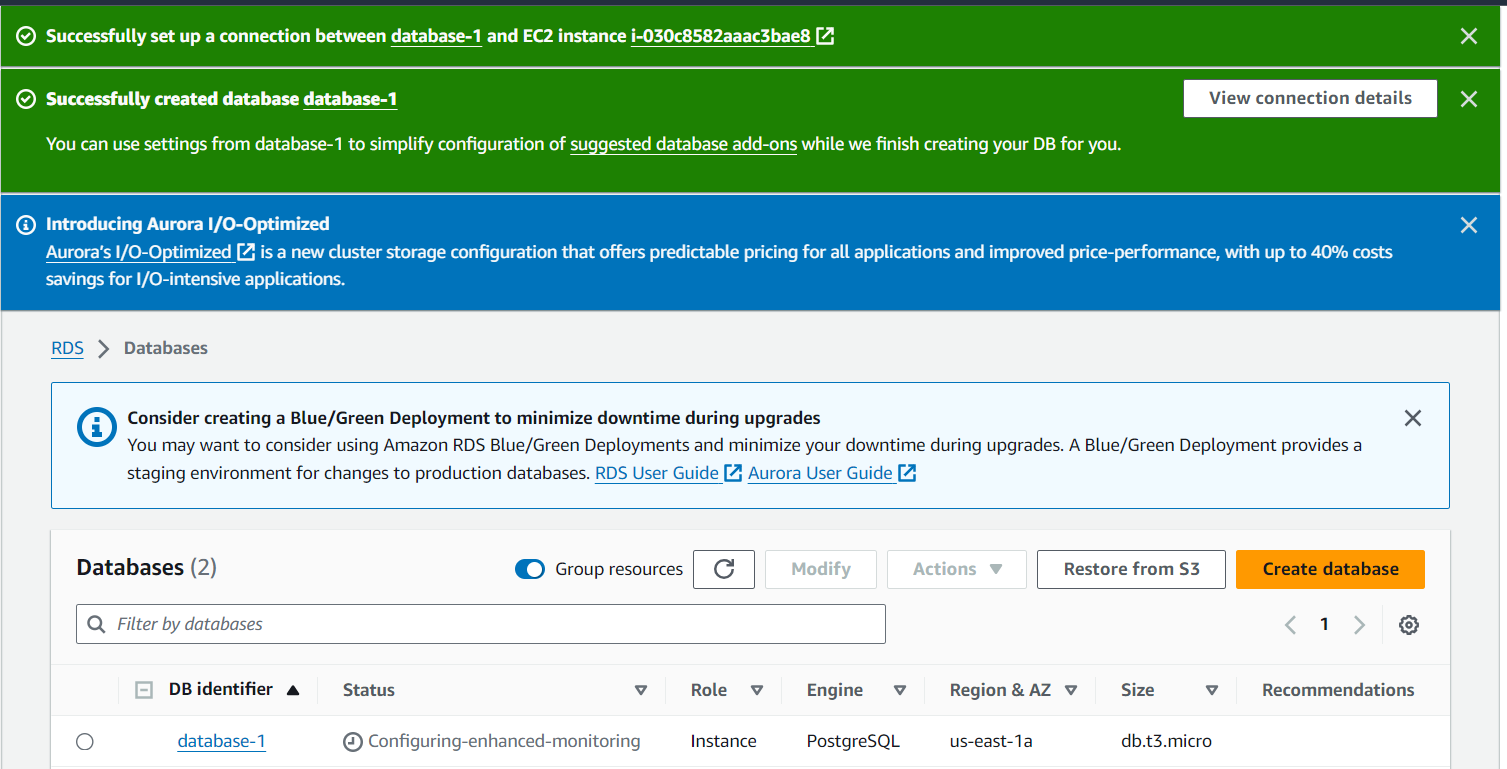The image size is (1507, 769).
Task: Open the Actions dropdown
Action: tap(956, 569)
